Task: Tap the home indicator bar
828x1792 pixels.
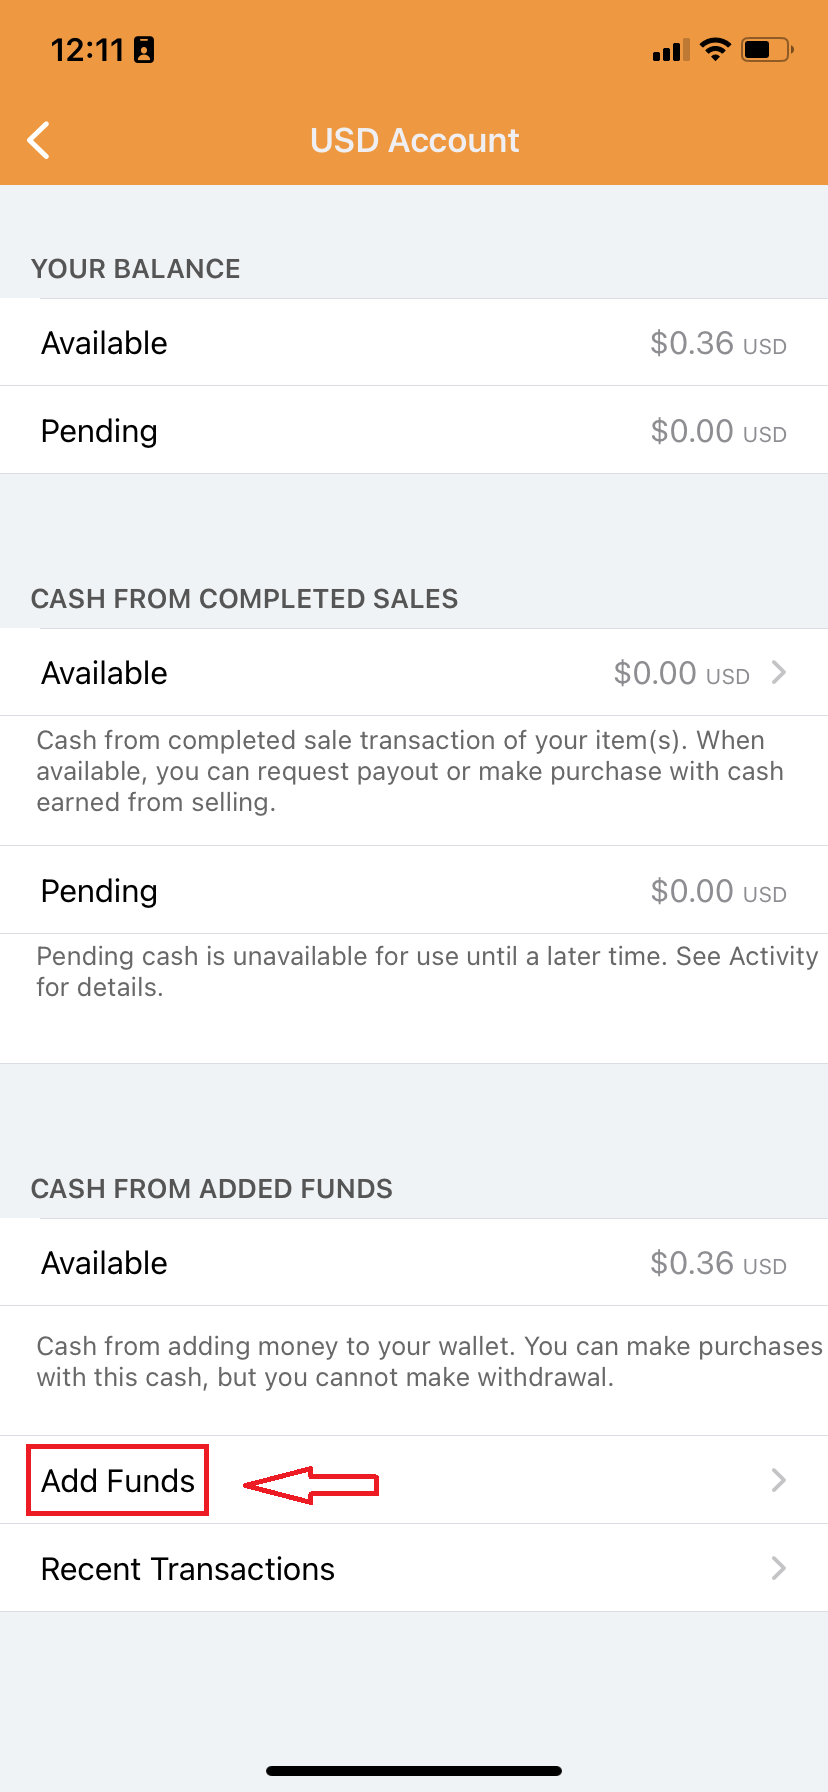Action: coord(414,1771)
